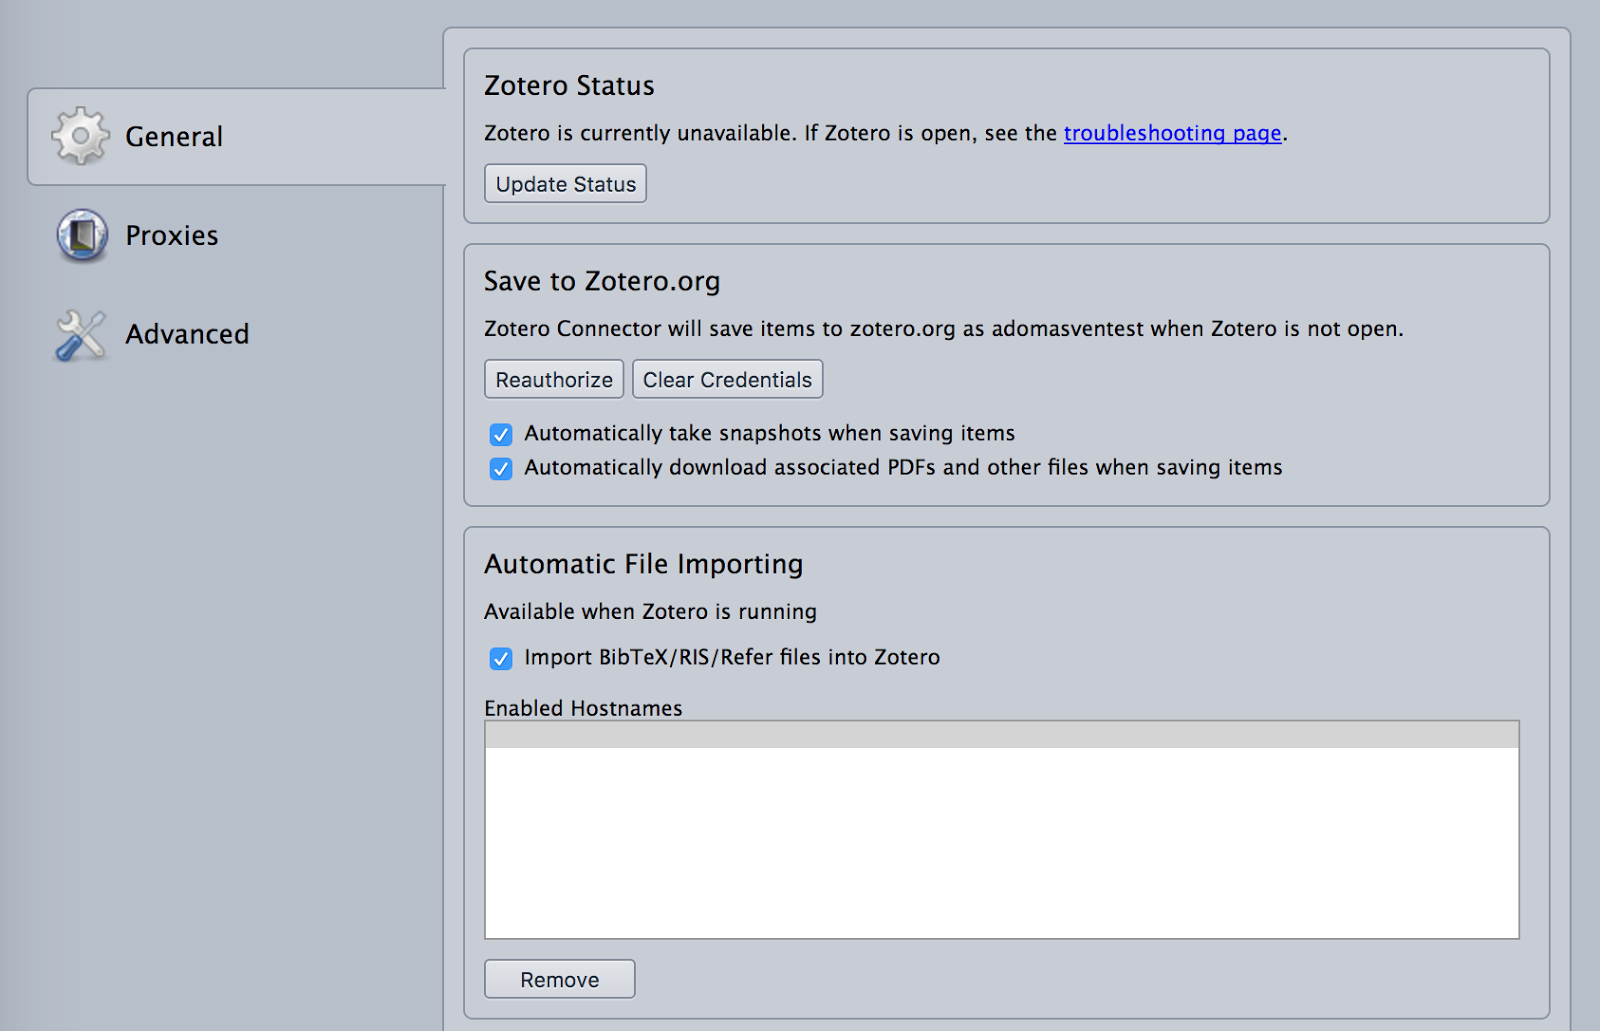This screenshot has height=1031, width=1600.
Task: Click the Reauthorize button
Action: point(554,380)
